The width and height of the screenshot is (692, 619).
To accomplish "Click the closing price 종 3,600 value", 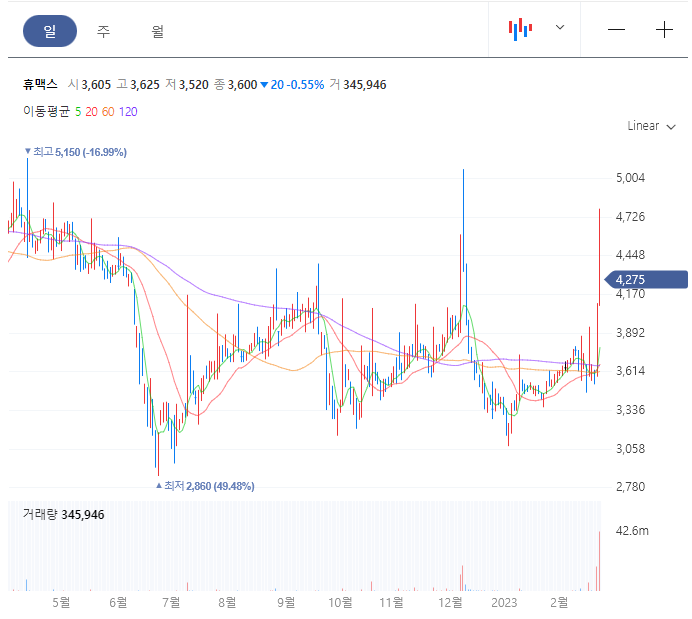I will 236,84.
